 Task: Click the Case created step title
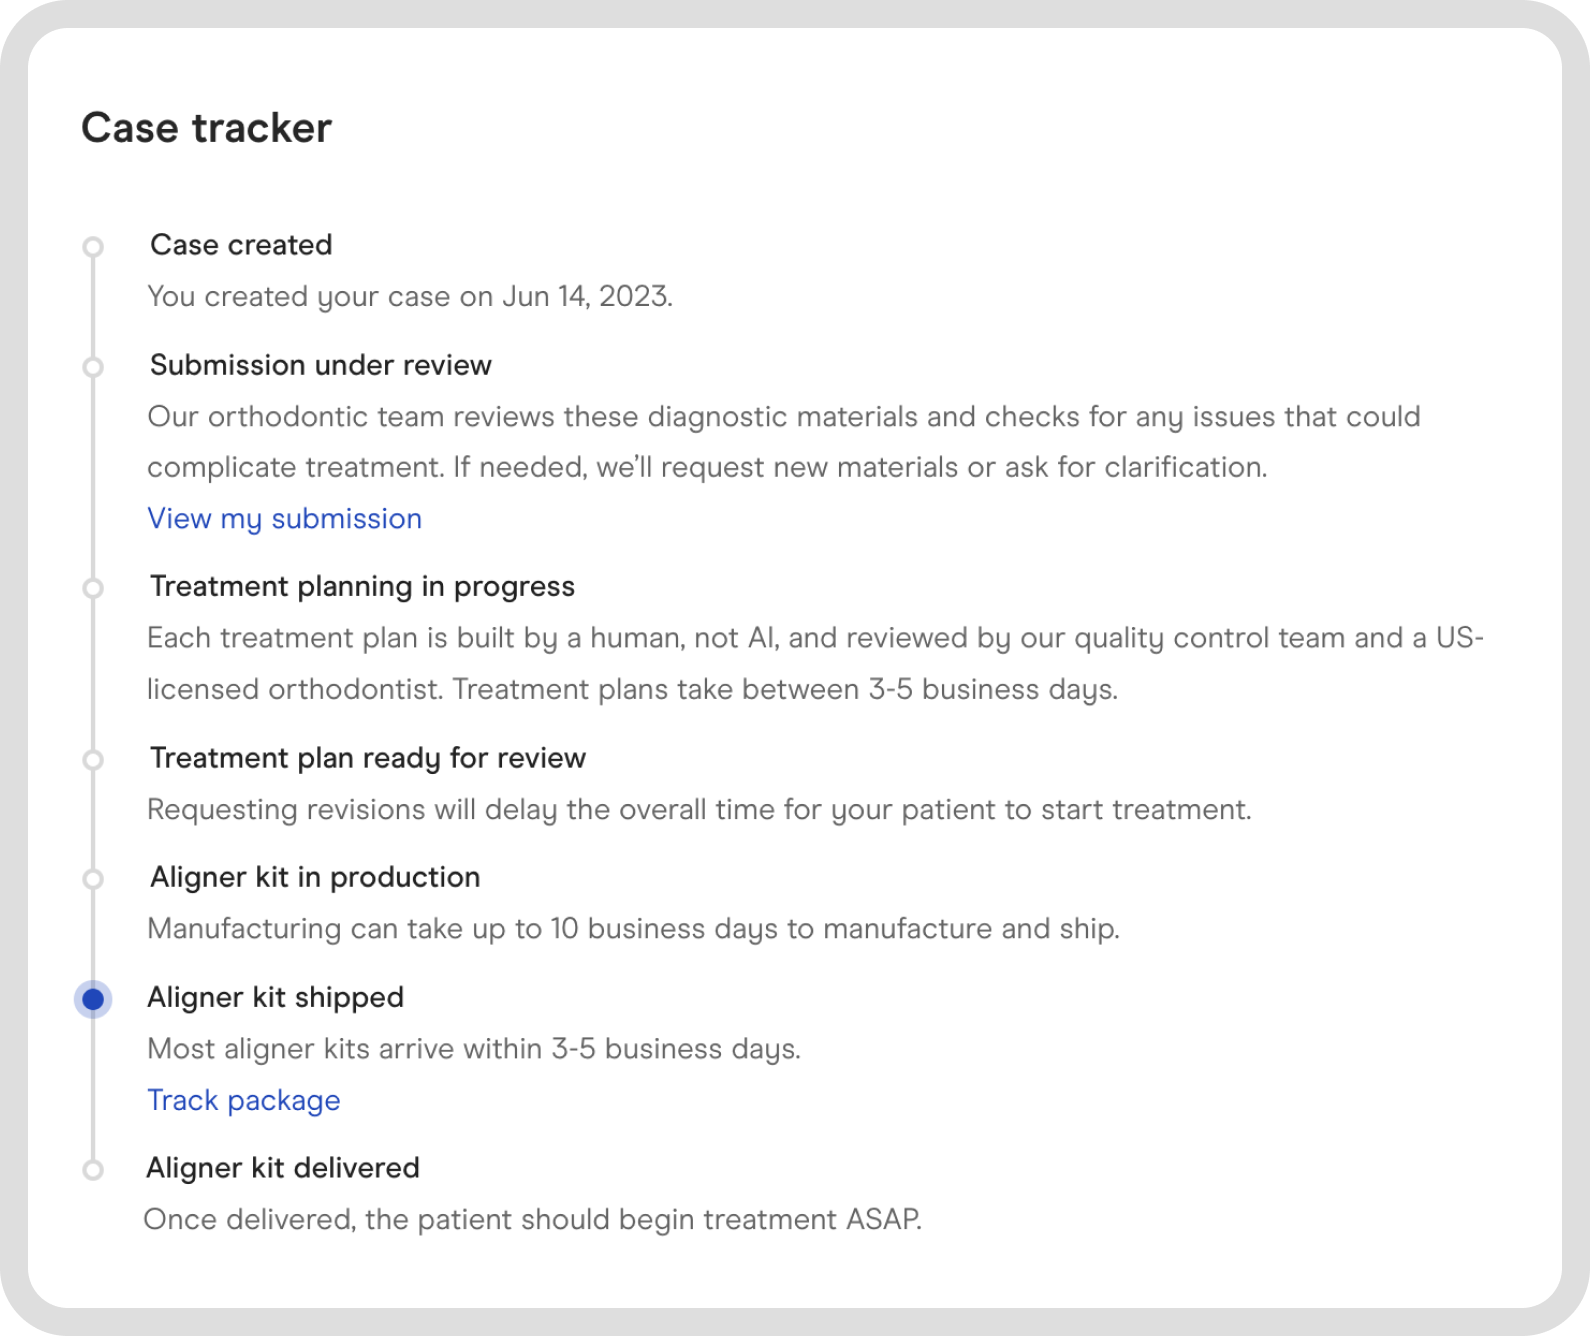tap(241, 245)
